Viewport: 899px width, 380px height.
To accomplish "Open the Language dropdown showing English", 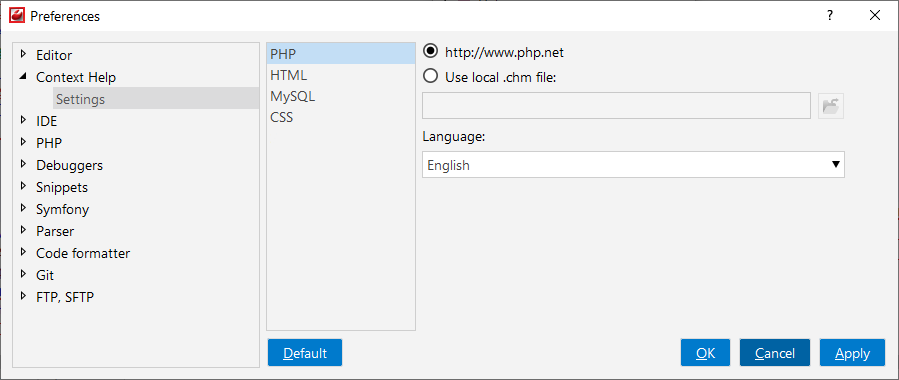I will coord(633,165).
